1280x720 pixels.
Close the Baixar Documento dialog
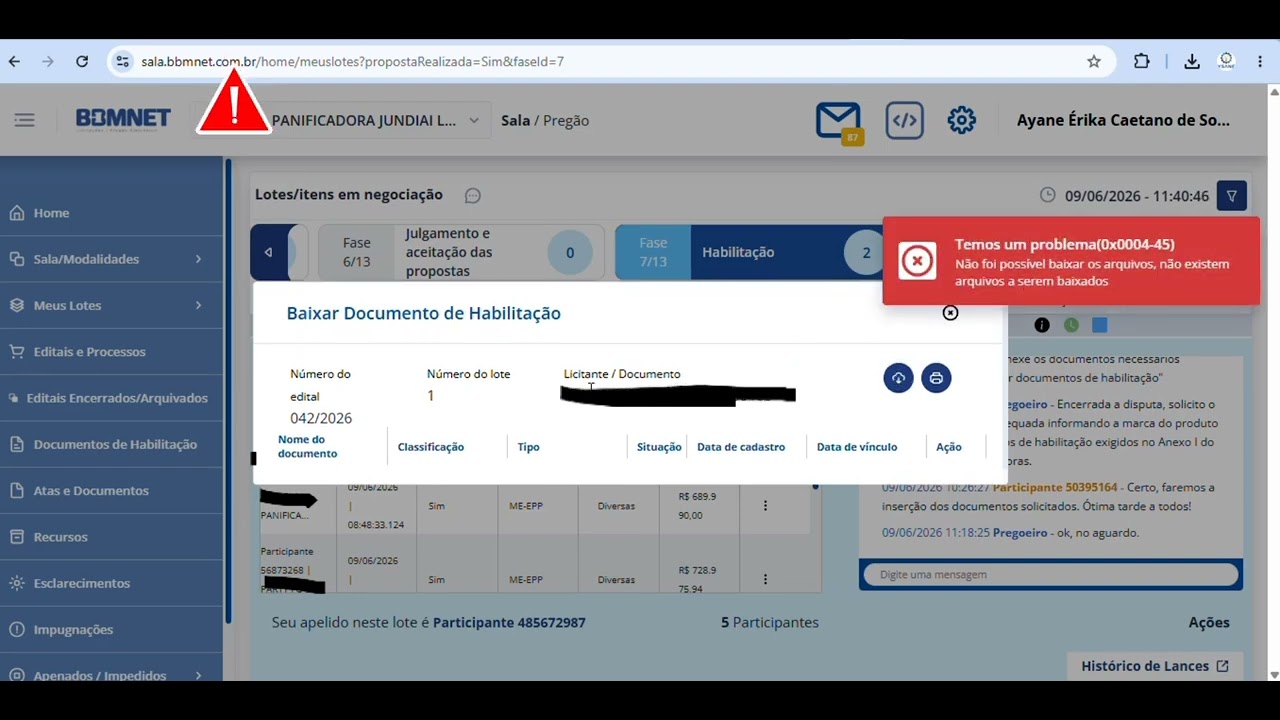pyautogui.click(x=950, y=313)
